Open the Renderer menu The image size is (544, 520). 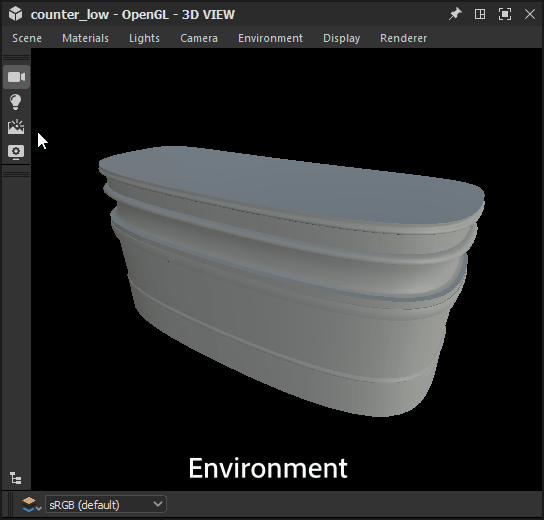click(403, 38)
